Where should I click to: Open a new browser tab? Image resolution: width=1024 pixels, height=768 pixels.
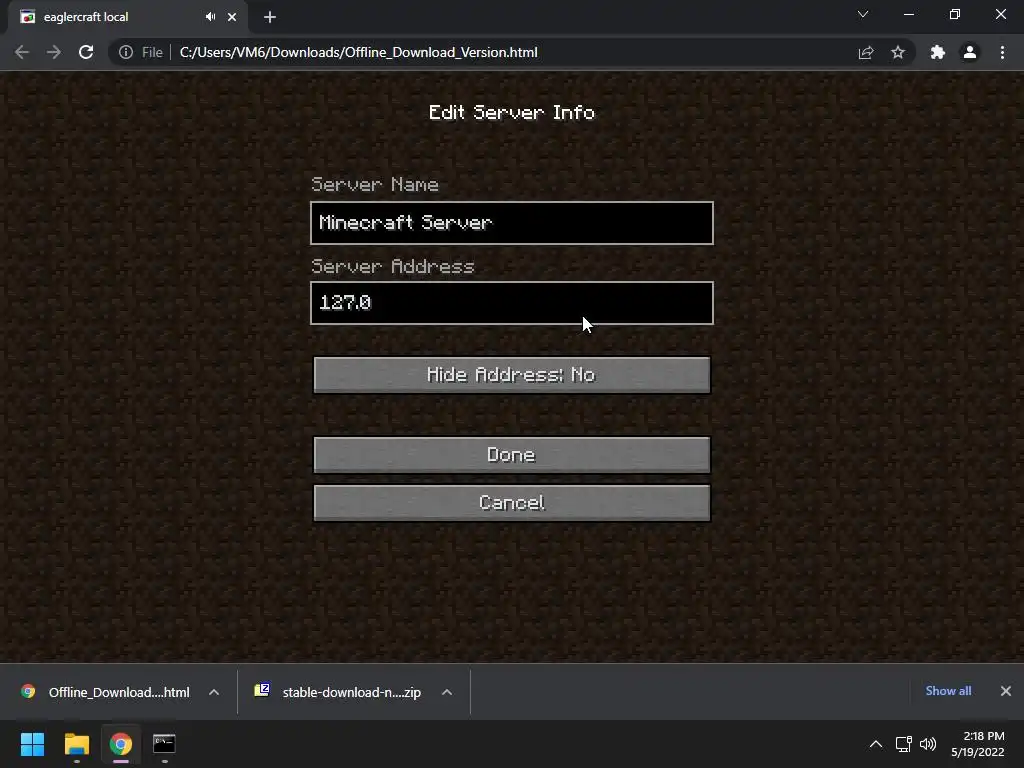270,17
